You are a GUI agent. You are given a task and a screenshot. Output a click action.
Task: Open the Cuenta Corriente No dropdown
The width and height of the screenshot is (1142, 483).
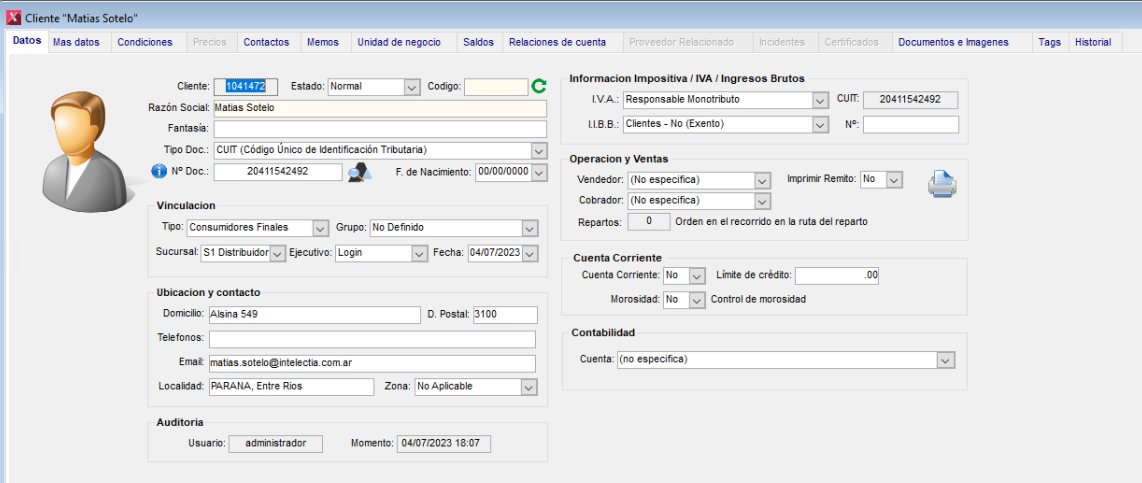(698, 275)
